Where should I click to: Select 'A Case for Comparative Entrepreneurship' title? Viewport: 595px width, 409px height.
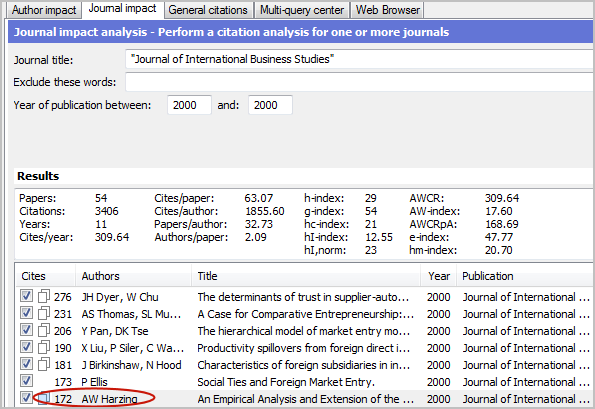(x=305, y=314)
